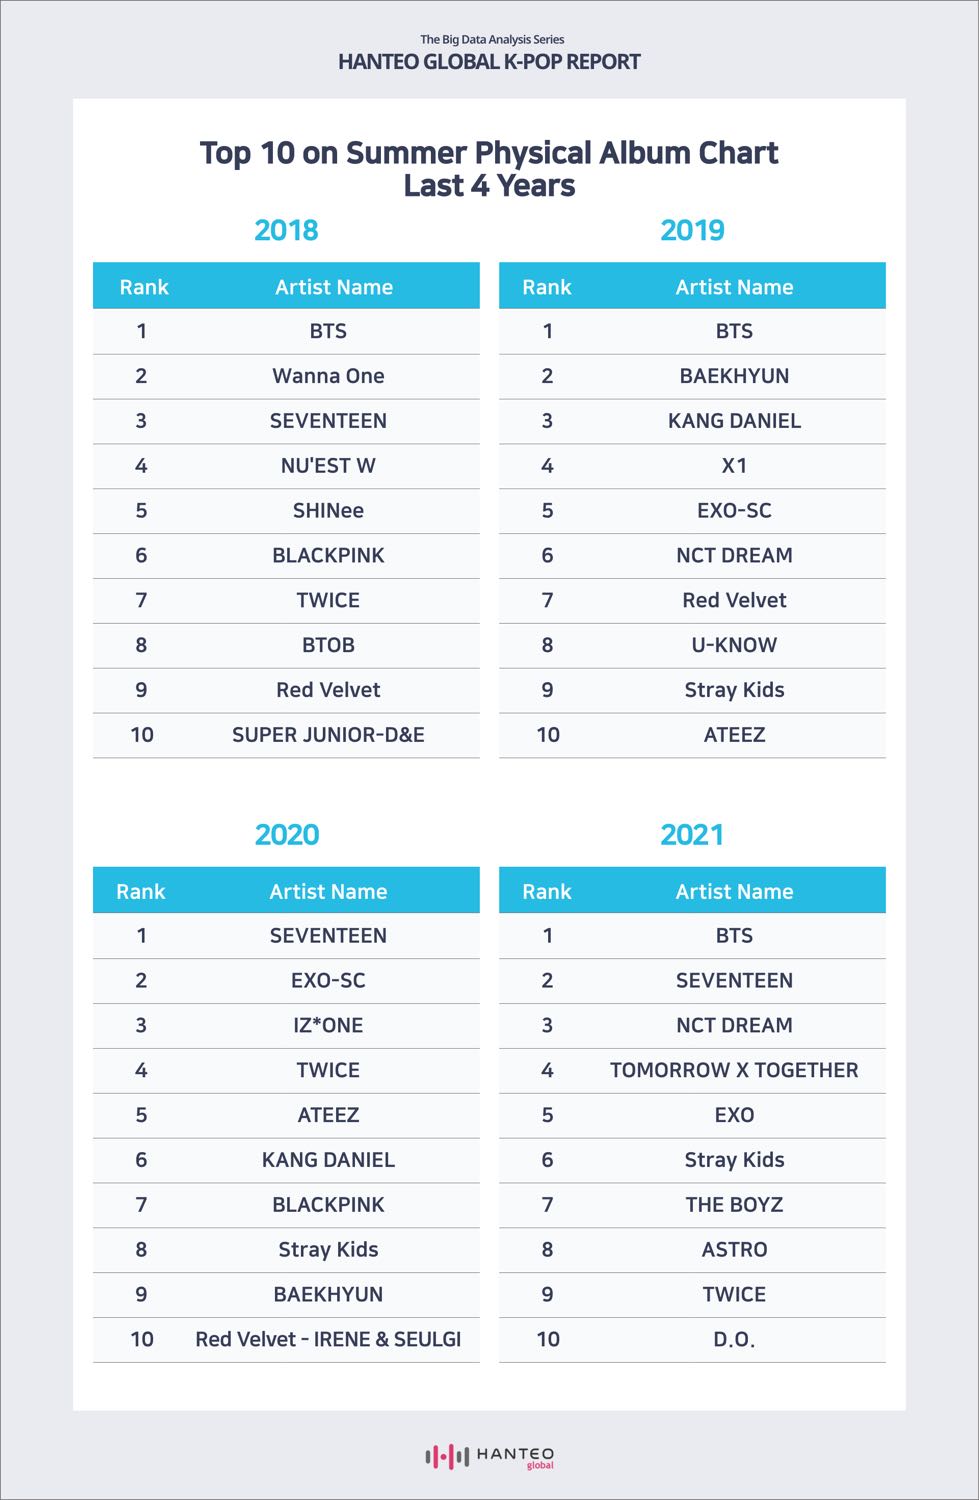Select IZ*ONE in the 2020 chart
979x1500 pixels.
328,1025
